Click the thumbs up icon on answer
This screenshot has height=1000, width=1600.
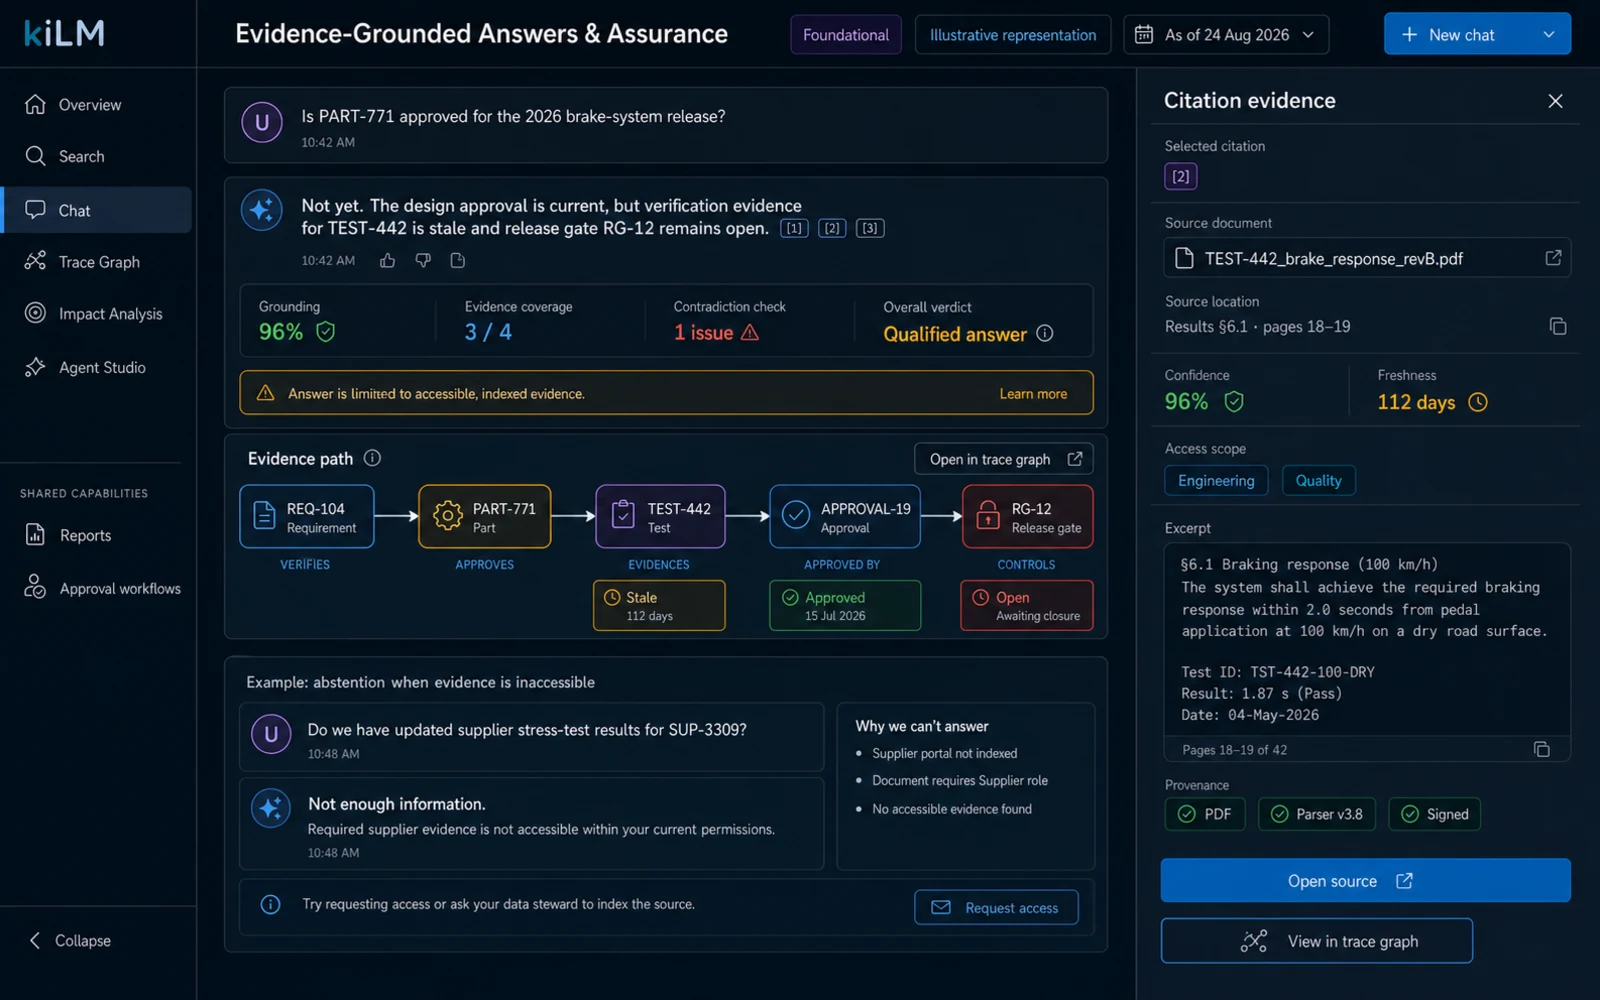point(388,261)
